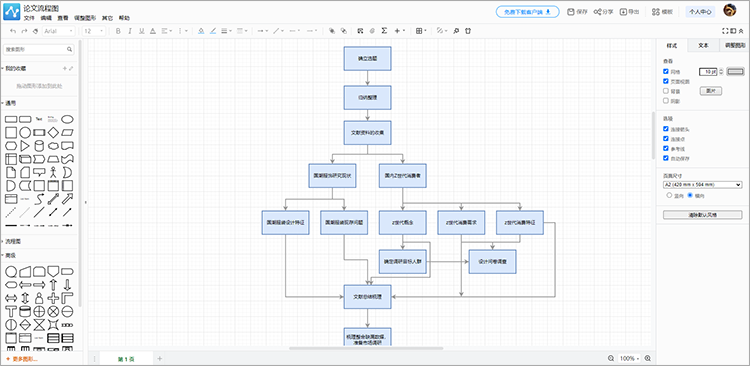The width and height of the screenshot is (750, 366).
Task: Switch to the 文本 tab
Action: pyautogui.click(x=703, y=45)
